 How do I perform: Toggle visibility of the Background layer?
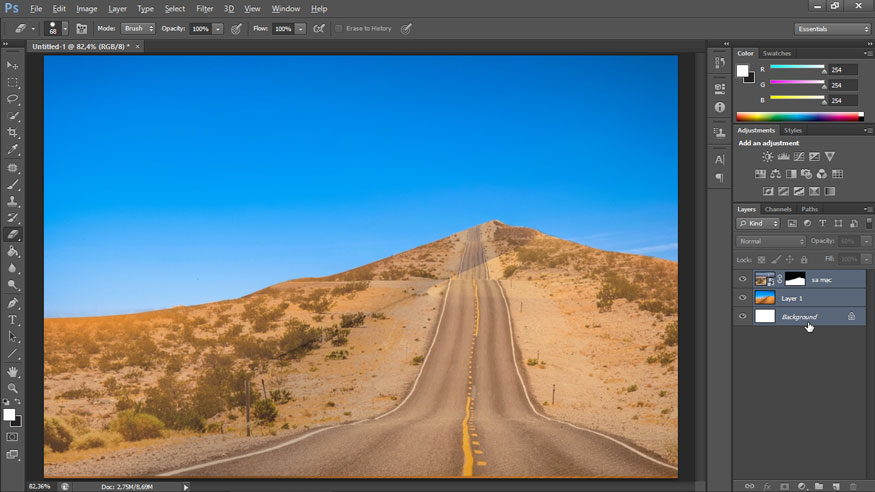742,317
